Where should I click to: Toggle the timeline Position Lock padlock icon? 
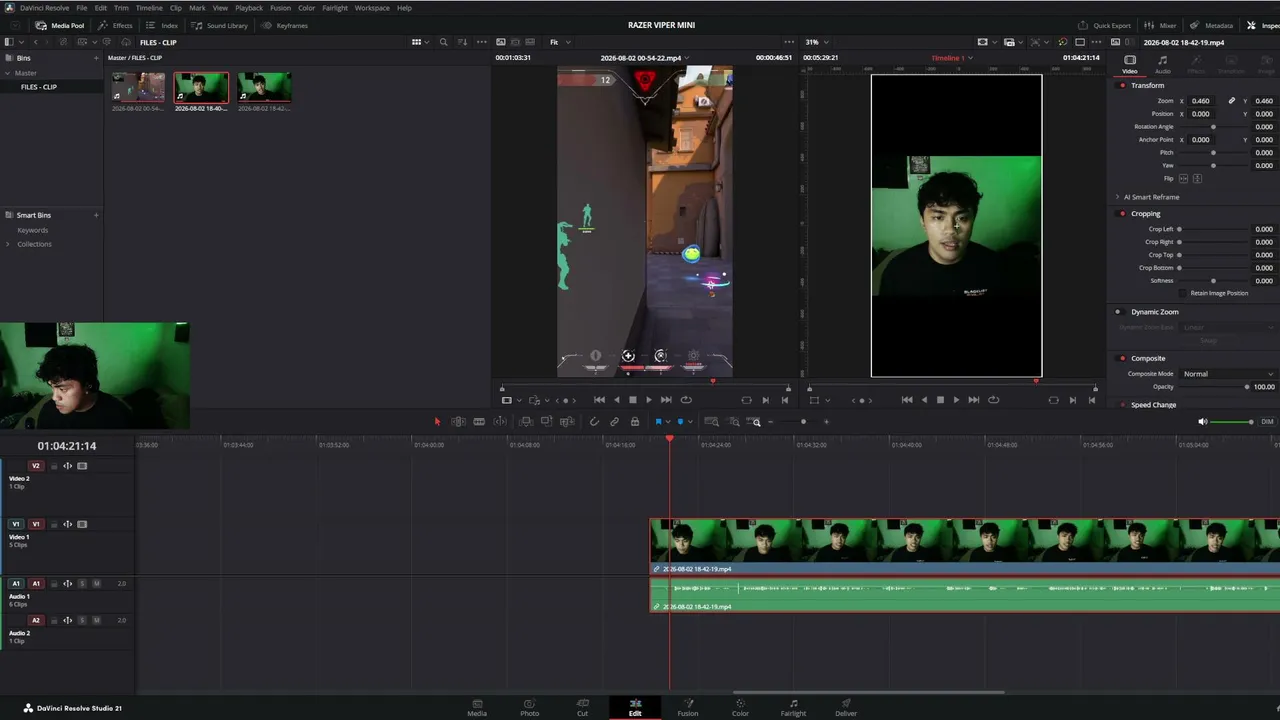pyautogui.click(x=635, y=422)
